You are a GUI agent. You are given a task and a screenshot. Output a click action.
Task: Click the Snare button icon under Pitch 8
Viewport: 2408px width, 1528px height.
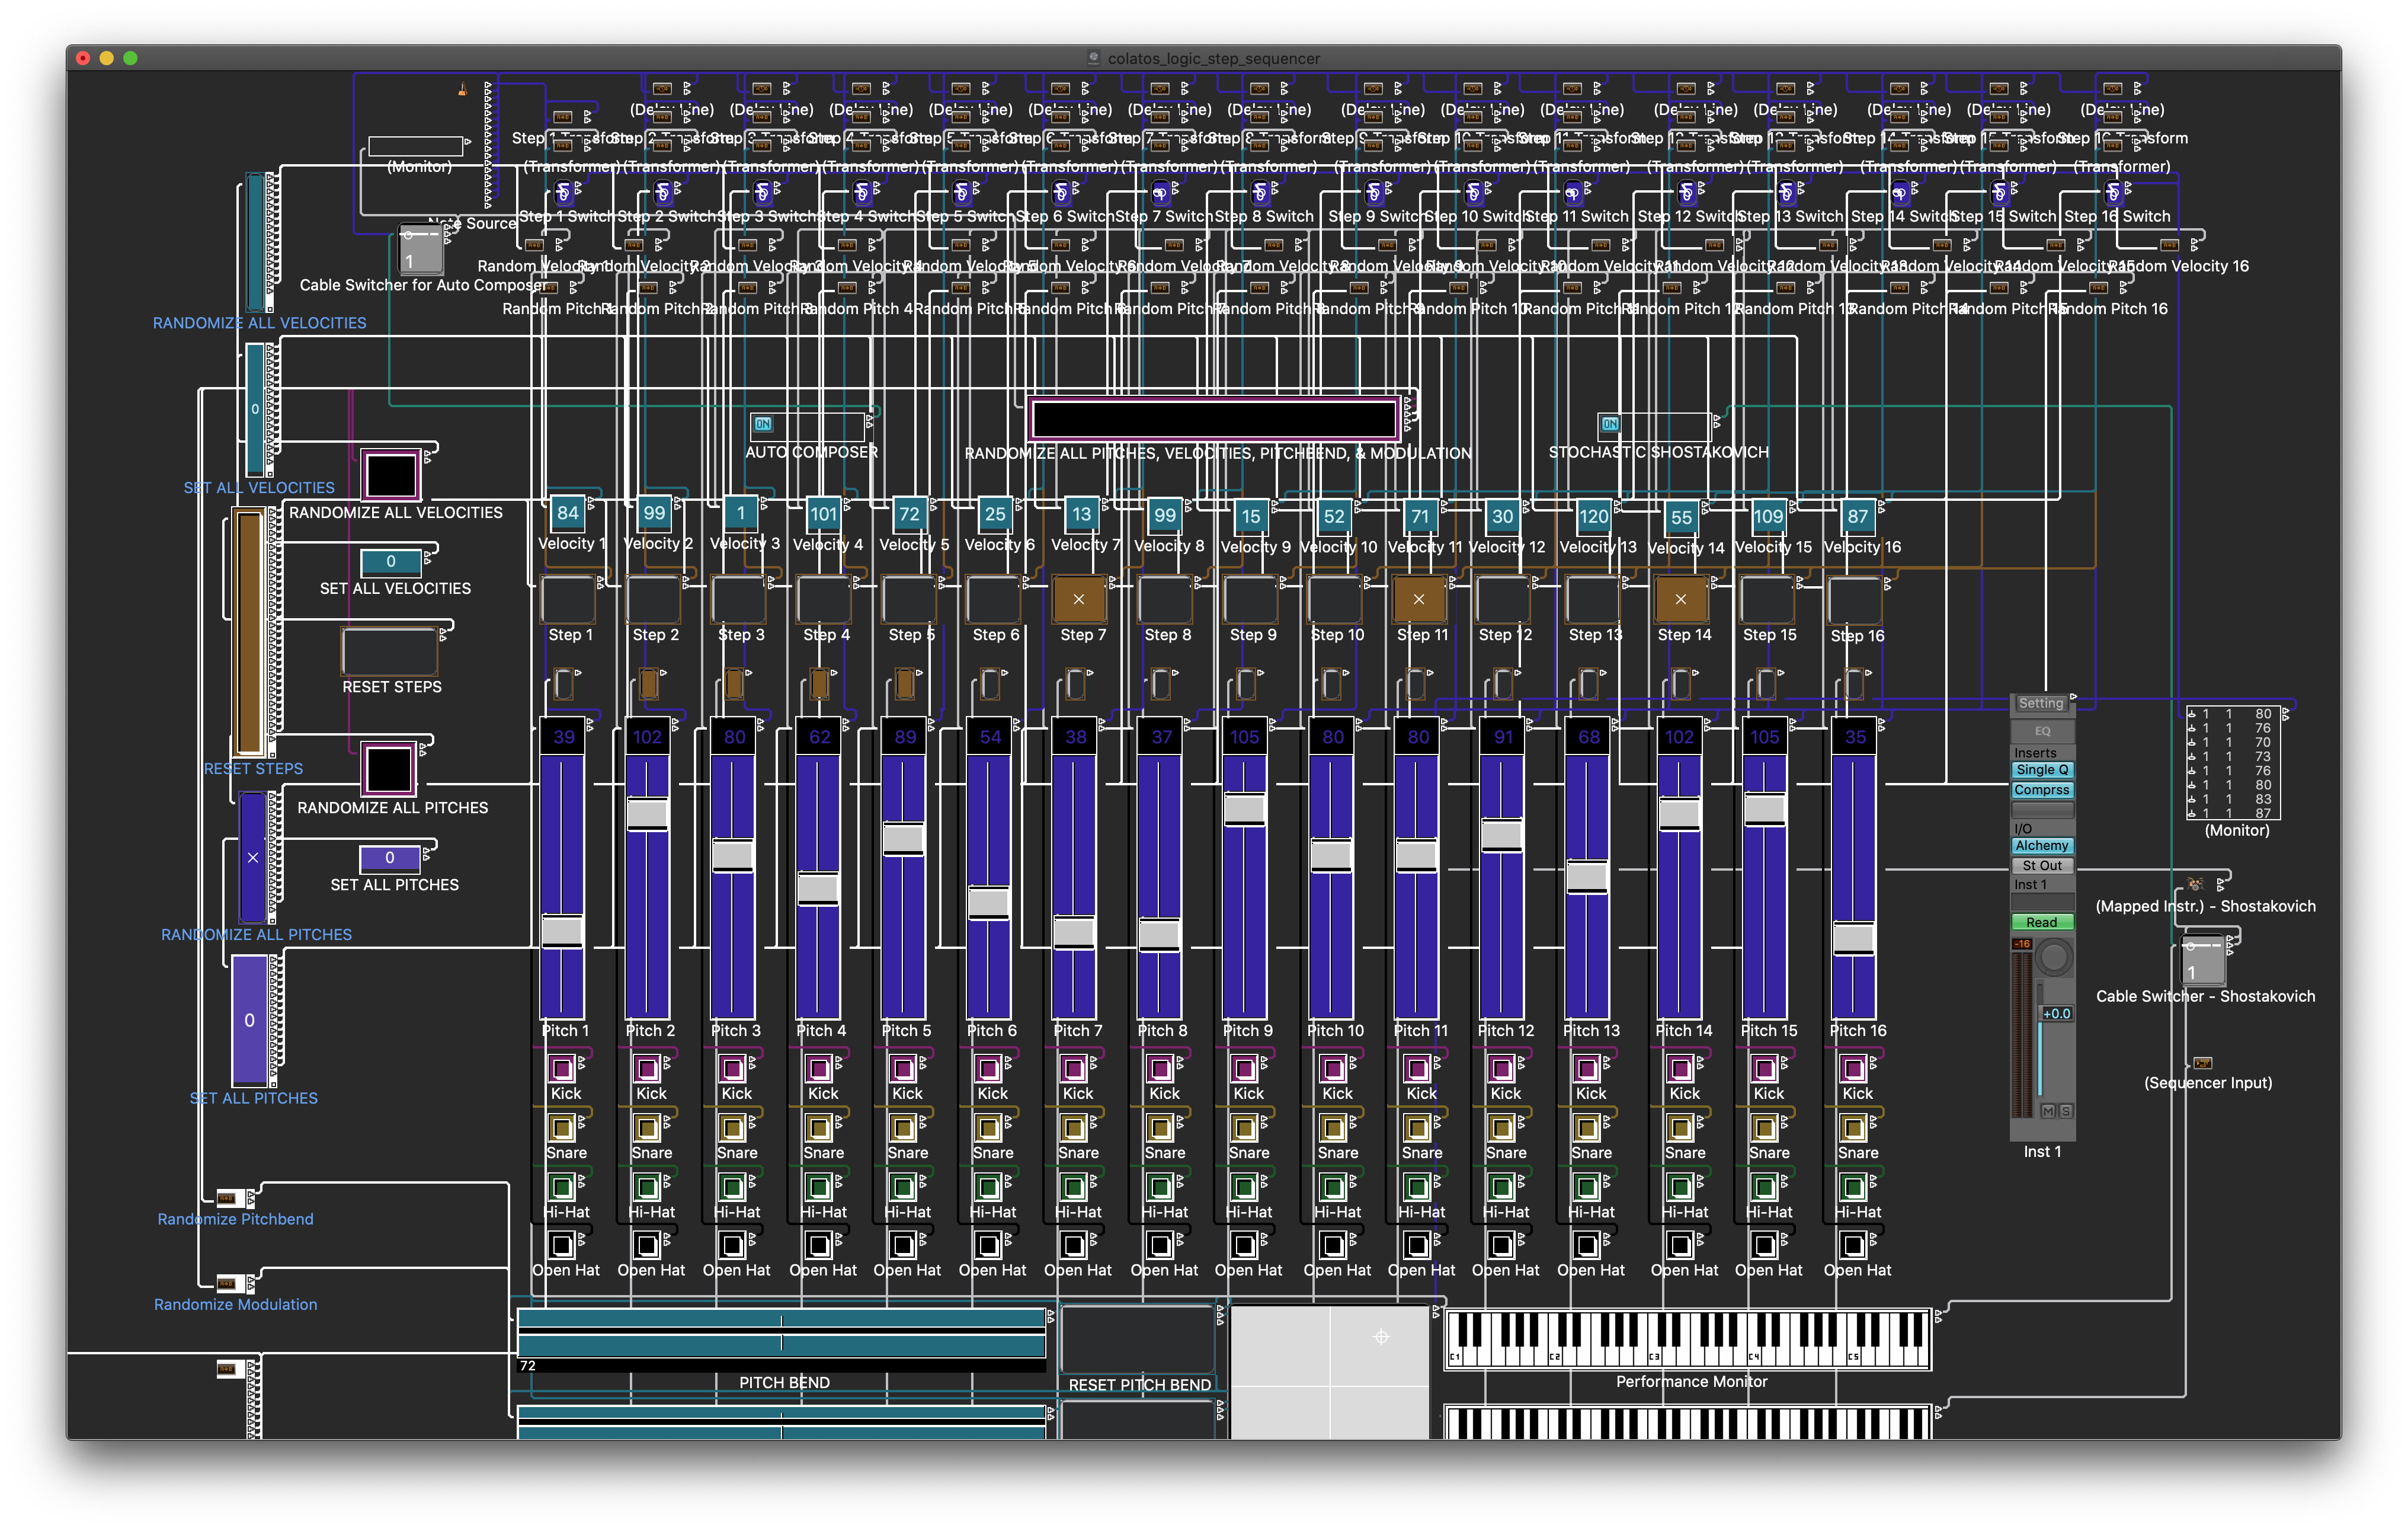tap(1160, 1128)
